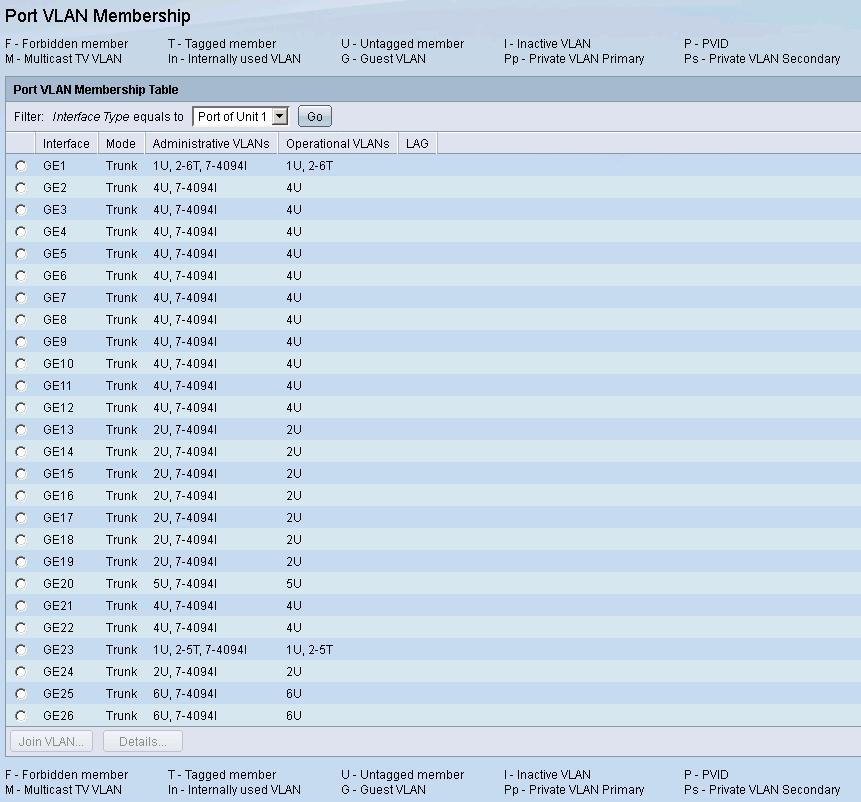Choose the GE13 row radio button
This screenshot has height=802, width=861.
pyautogui.click(x=21, y=430)
